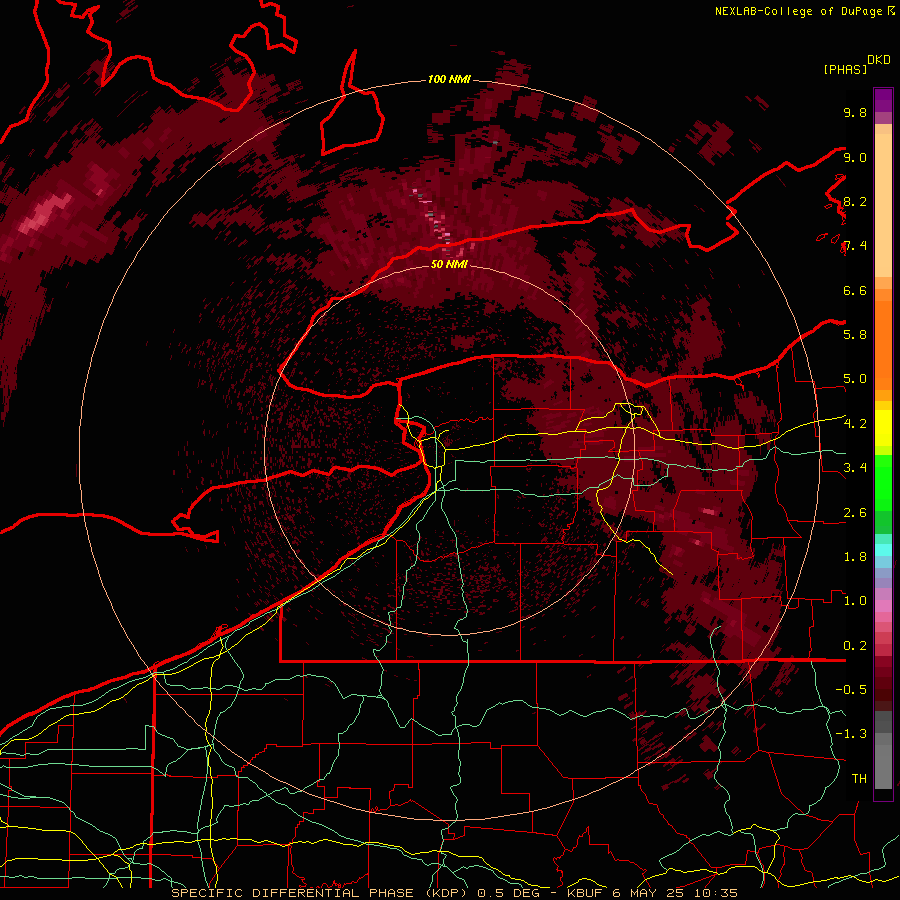Click the 2.6 scale value
Viewport: 900px width, 900px height.
pos(855,513)
